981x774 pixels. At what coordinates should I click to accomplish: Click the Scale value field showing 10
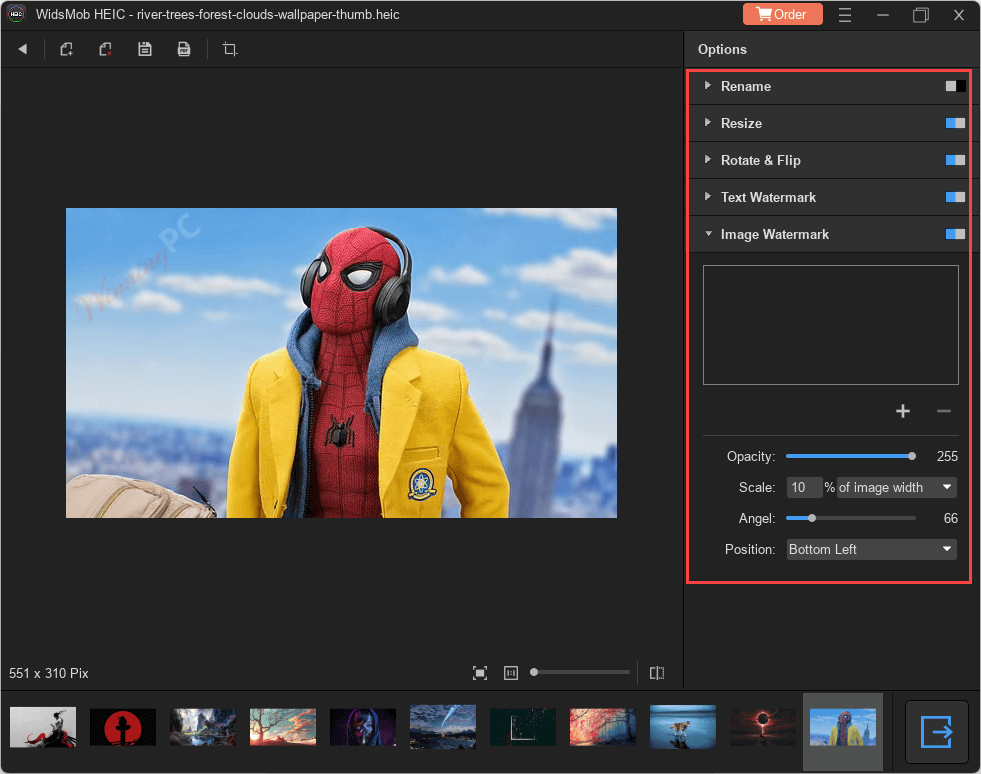[804, 487]
